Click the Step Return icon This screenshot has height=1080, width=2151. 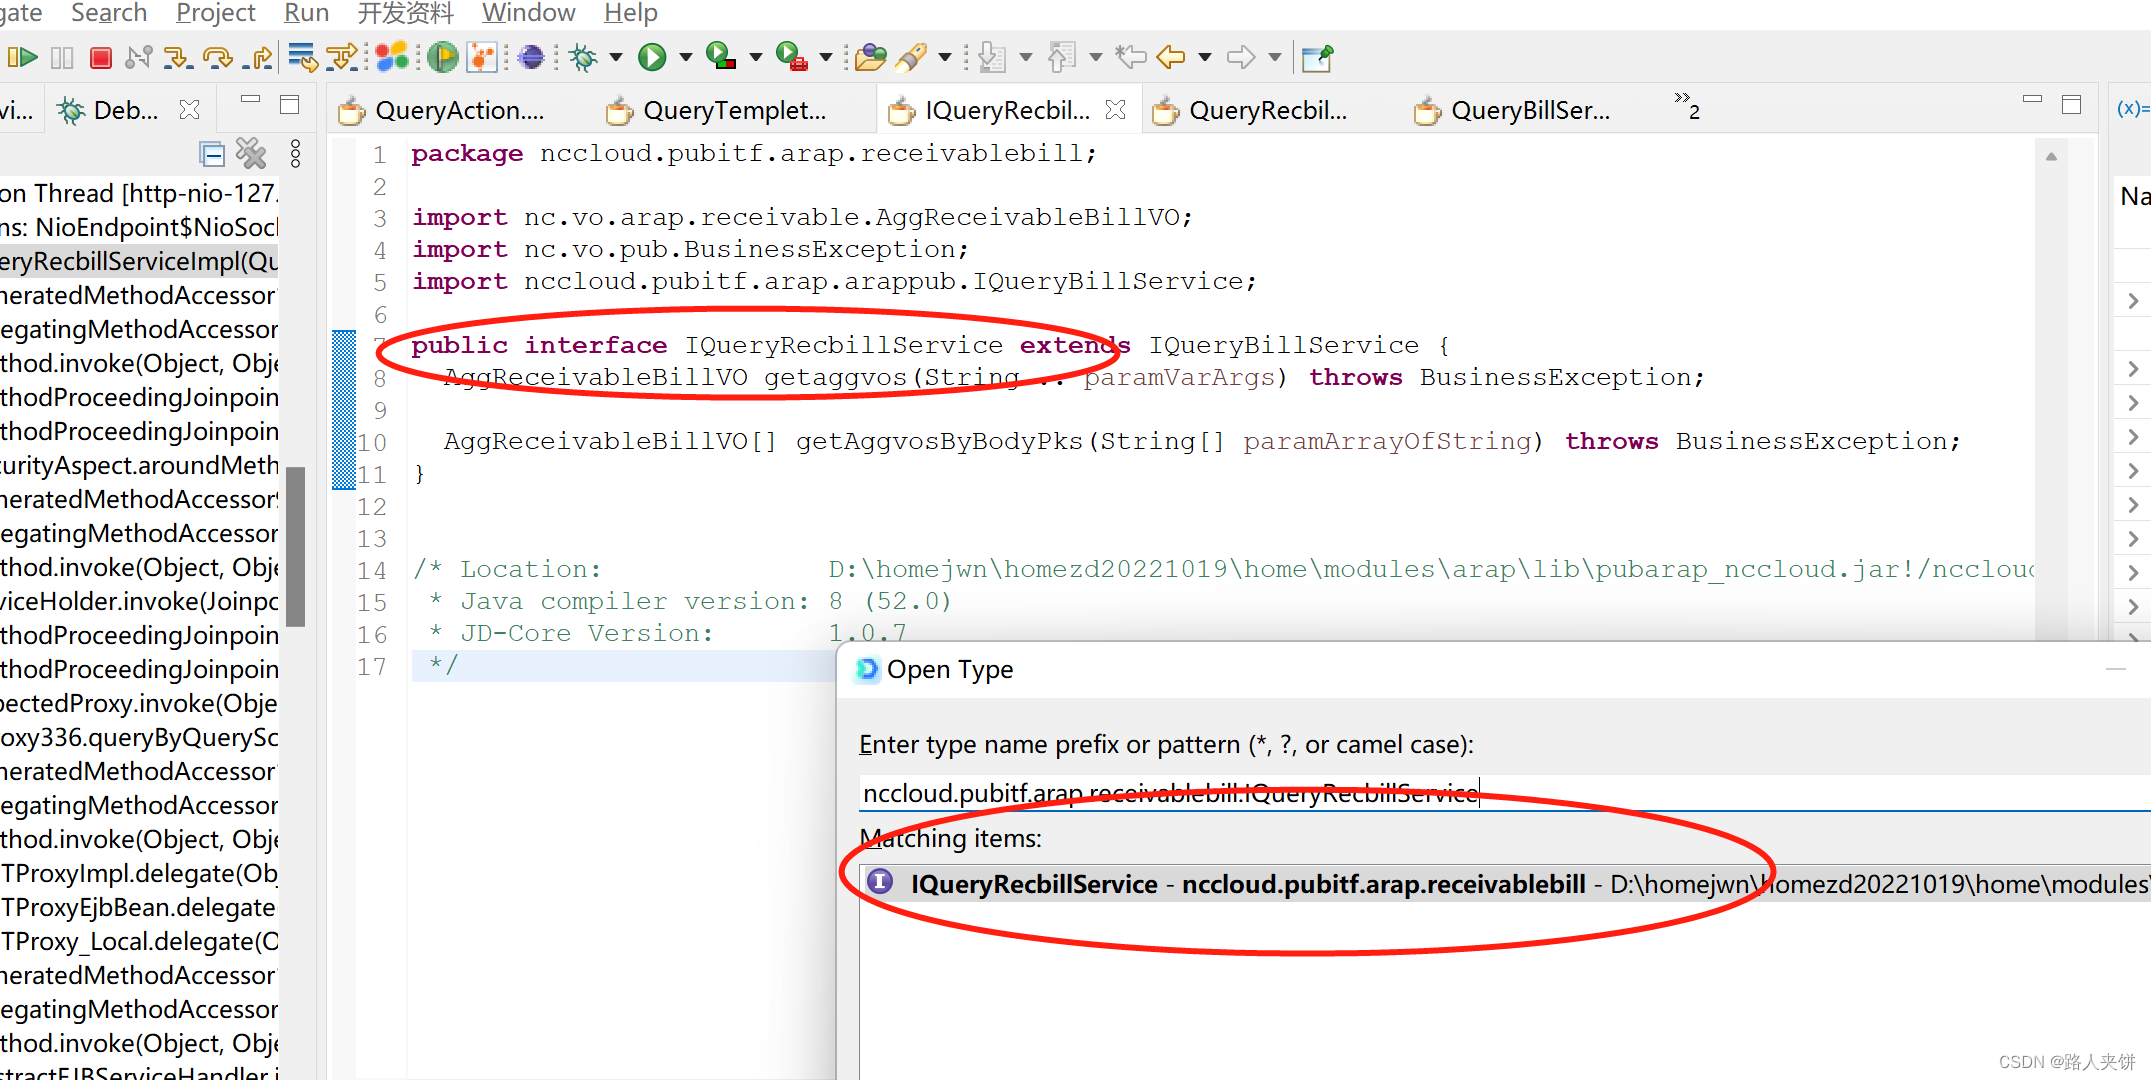click(x=258, y=57)
